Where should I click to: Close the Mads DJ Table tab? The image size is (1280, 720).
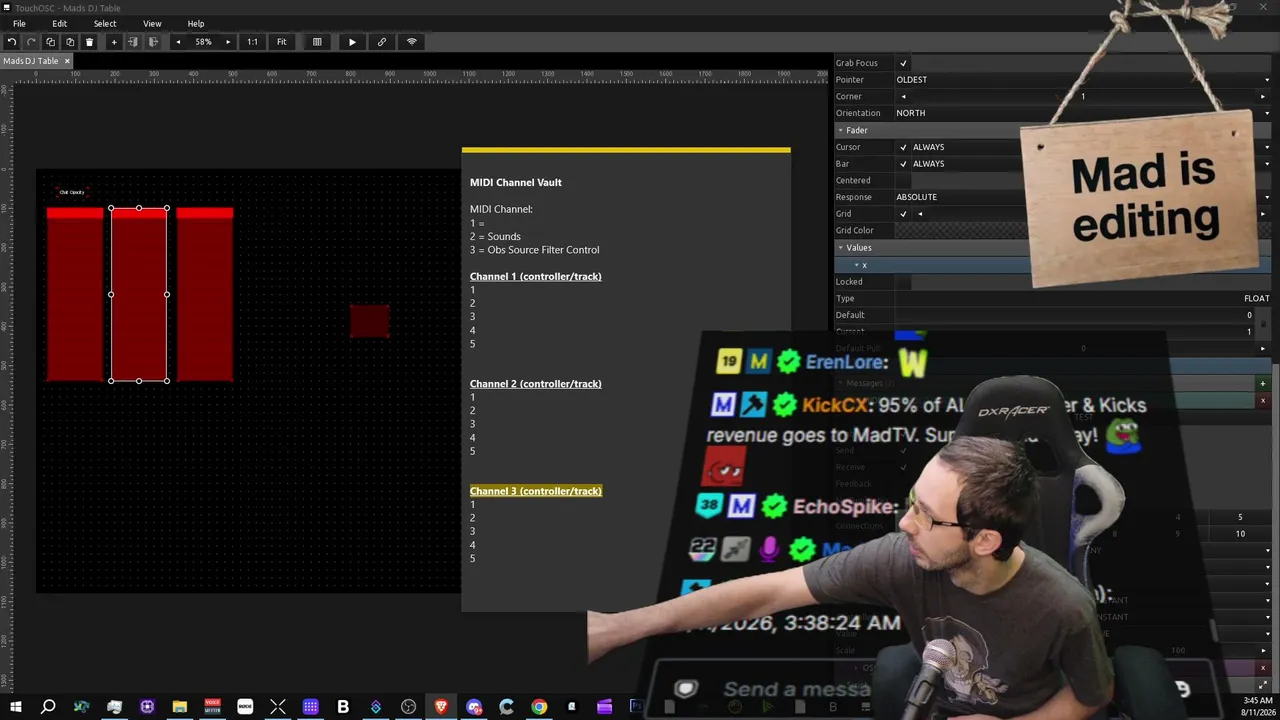coord(67,61)
